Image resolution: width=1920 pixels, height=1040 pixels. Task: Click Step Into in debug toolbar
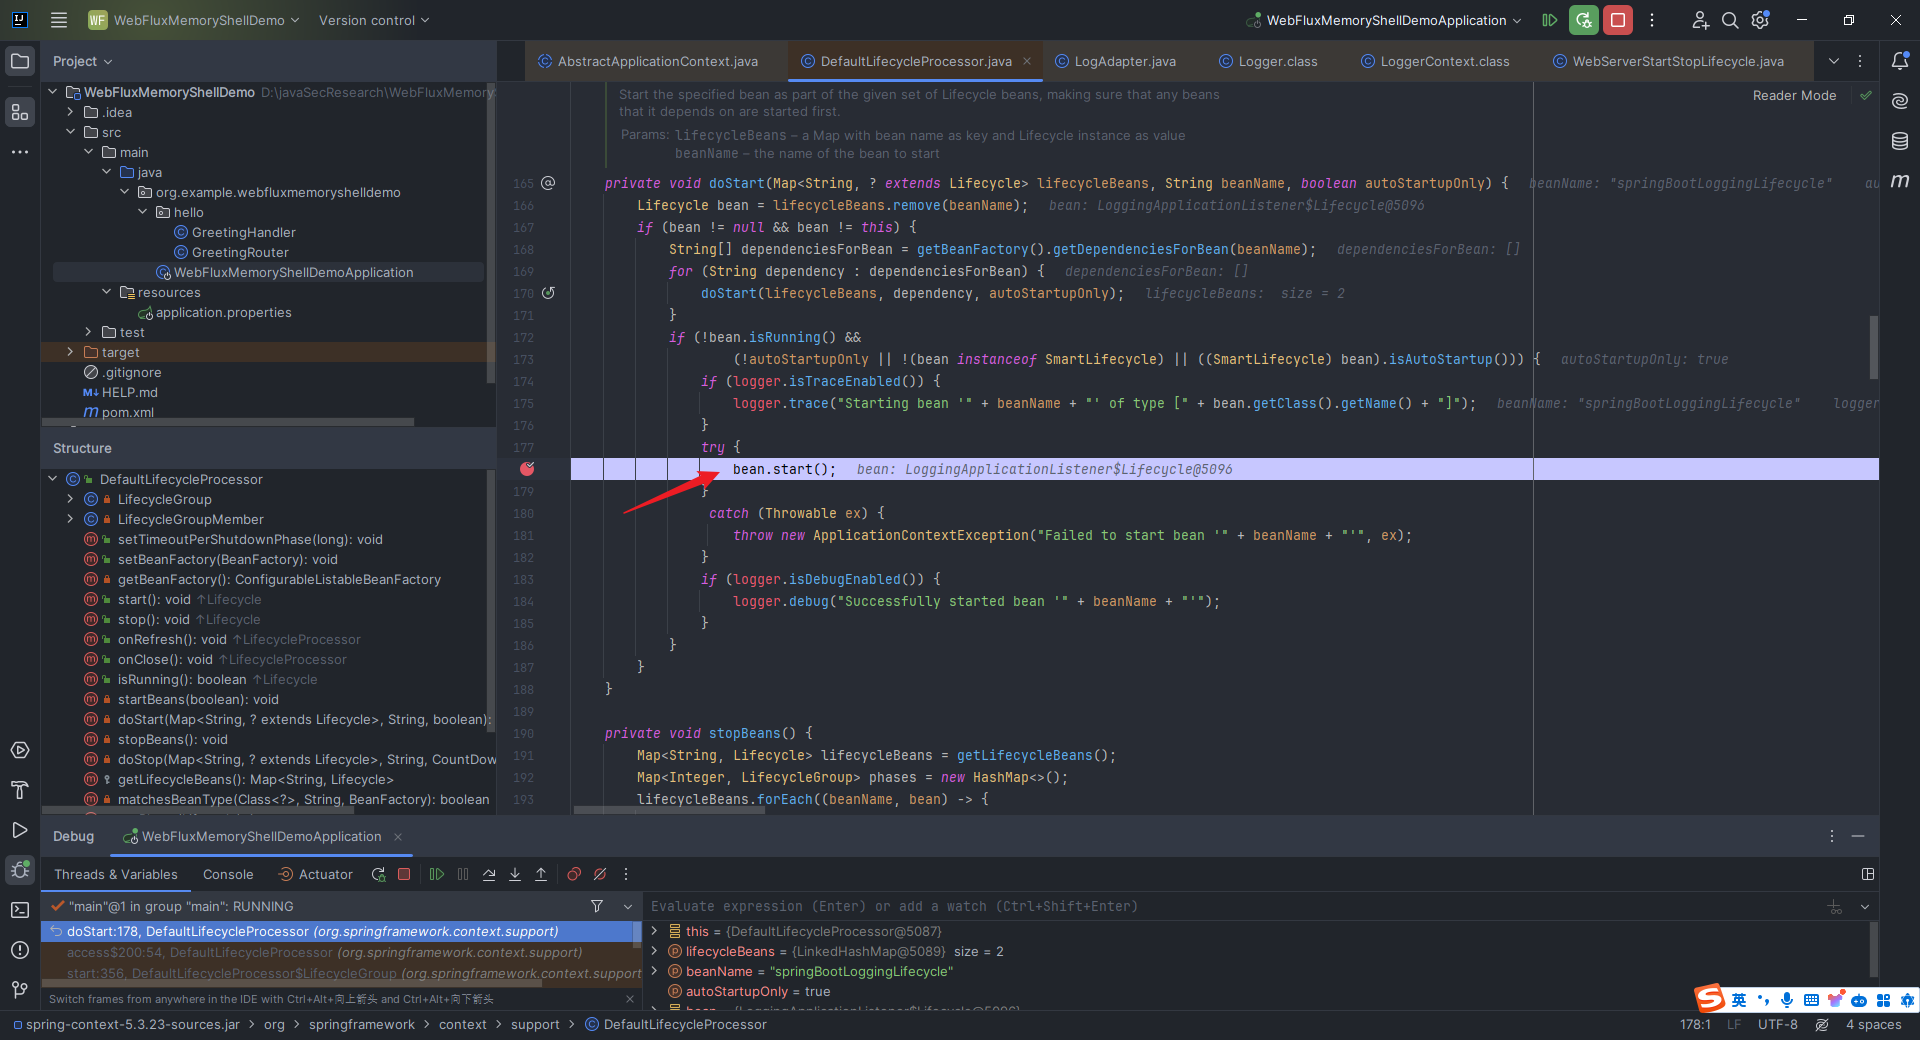pyautogui.click(x=515, y=874)
